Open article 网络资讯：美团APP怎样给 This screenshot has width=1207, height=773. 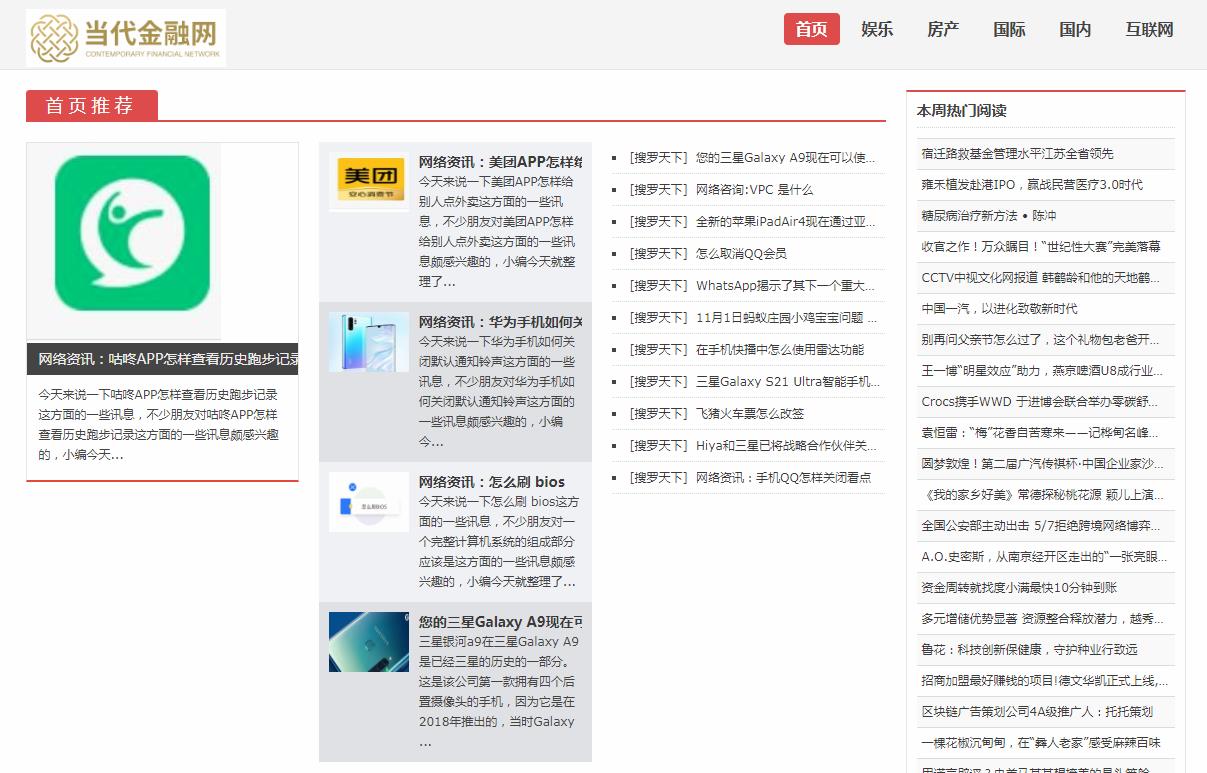[x=500, y=162]
